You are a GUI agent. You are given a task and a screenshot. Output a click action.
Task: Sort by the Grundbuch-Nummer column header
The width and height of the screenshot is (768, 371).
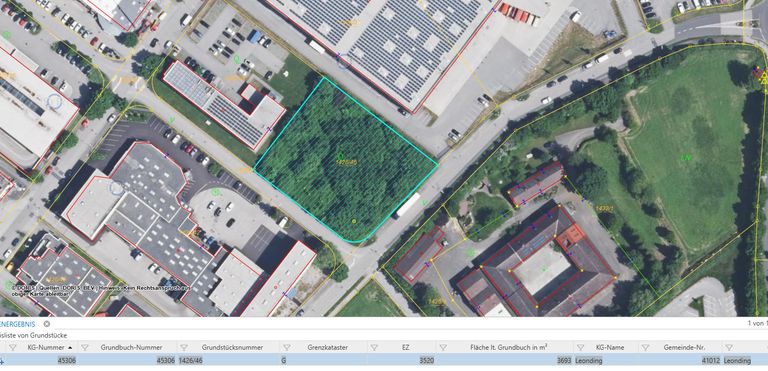pyautogui.click(x=131, y=347)
